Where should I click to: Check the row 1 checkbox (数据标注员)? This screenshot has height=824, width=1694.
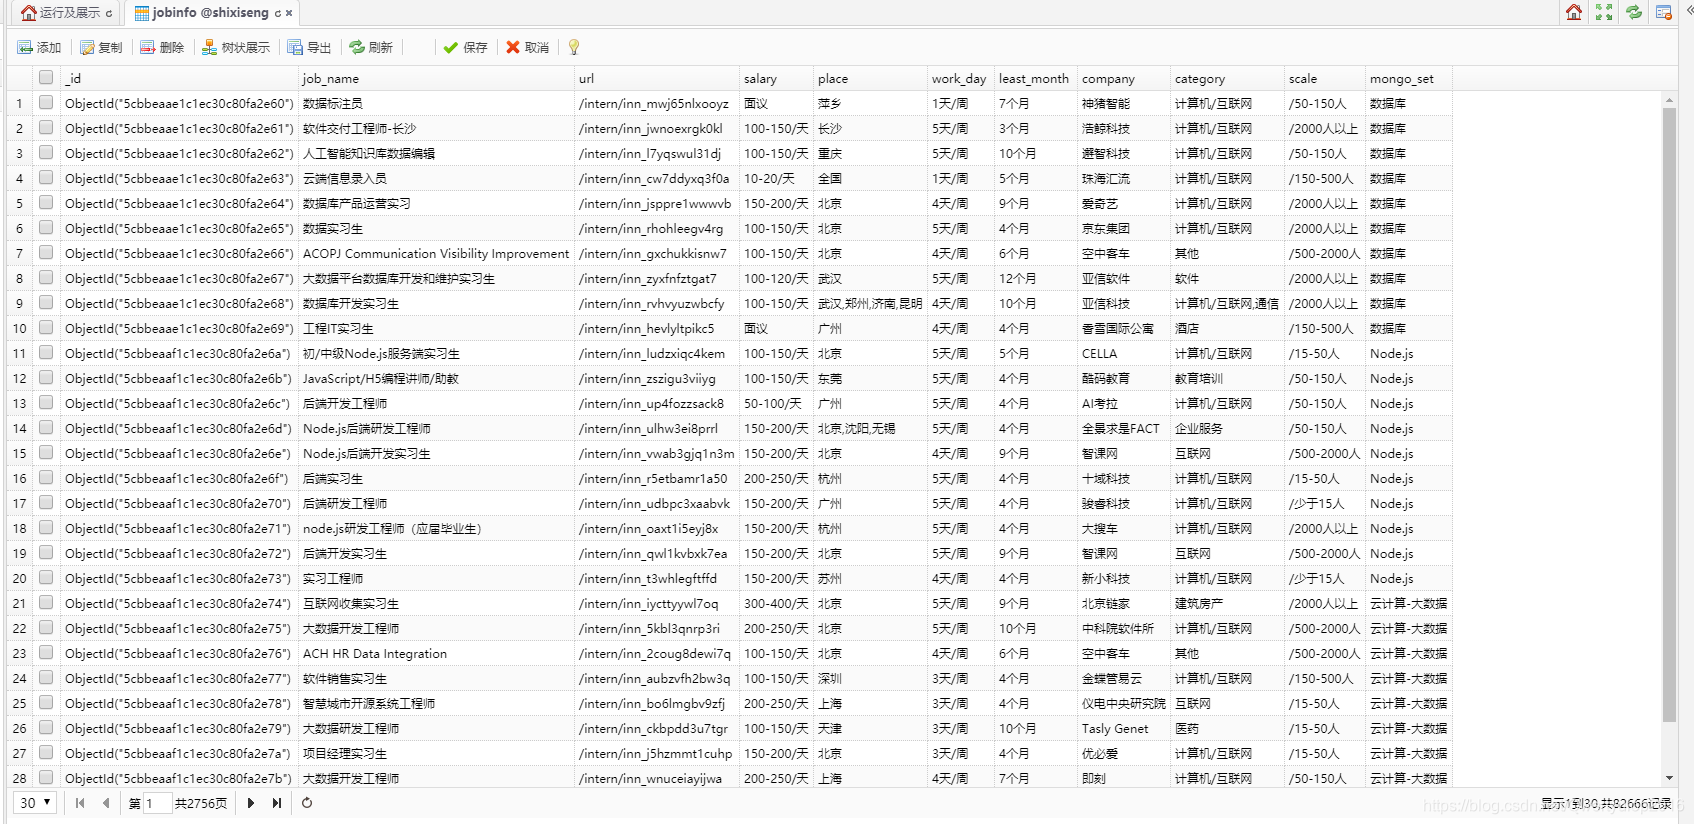pyautogui.click(x=46, y=102)
